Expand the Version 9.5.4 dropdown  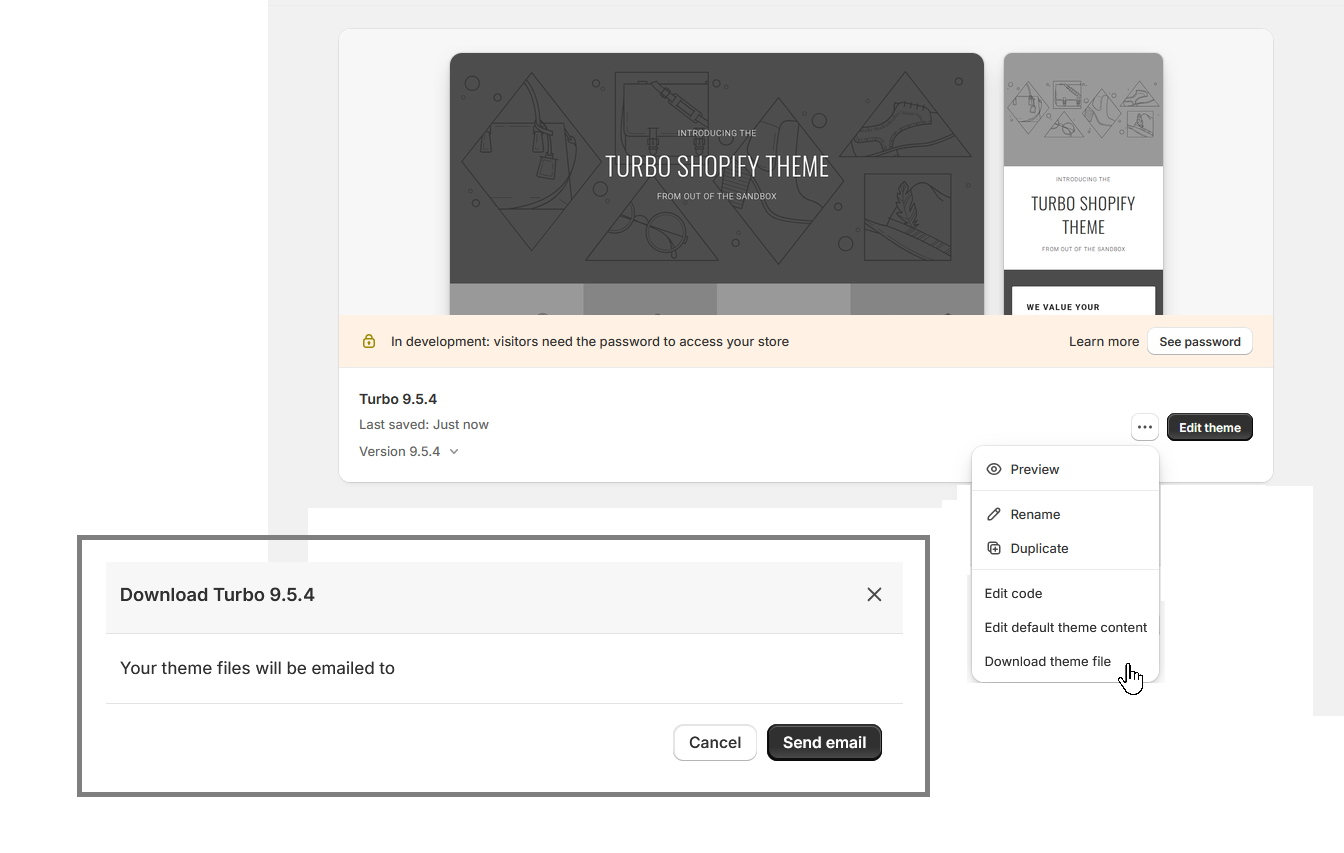pos(409,451)
